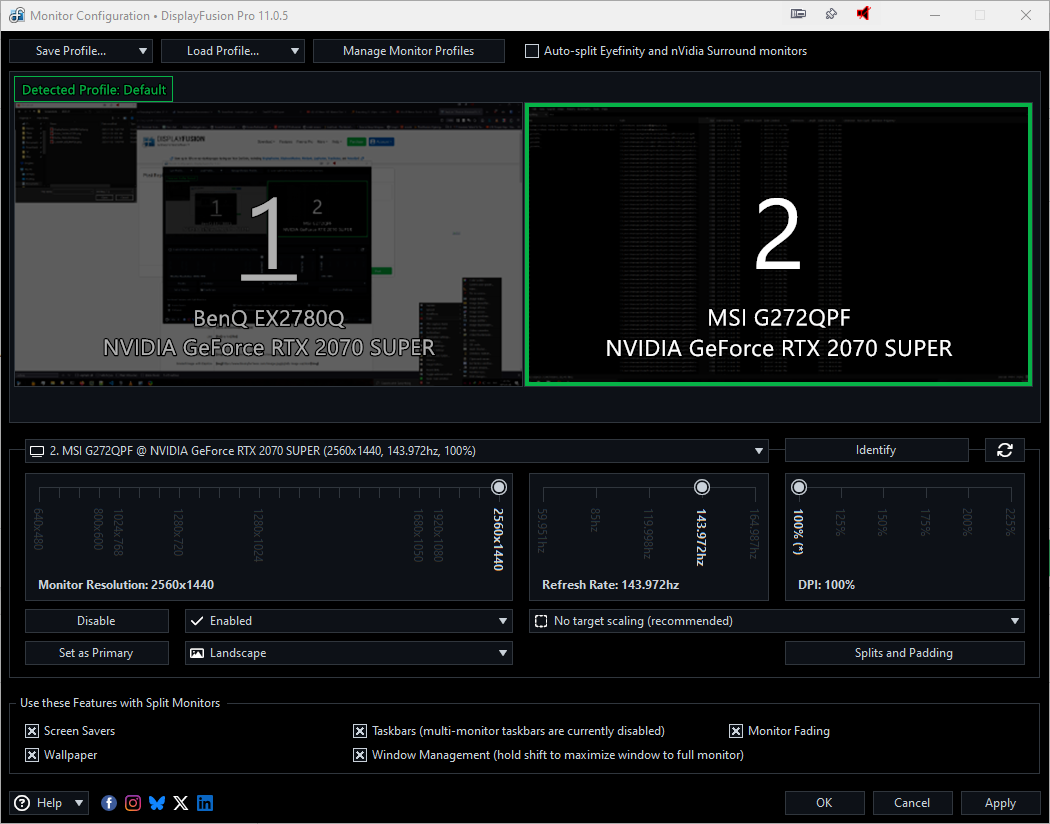Click the pin icon in the title bar
This screenshot has height=824, width=1050.
(831, 15)
